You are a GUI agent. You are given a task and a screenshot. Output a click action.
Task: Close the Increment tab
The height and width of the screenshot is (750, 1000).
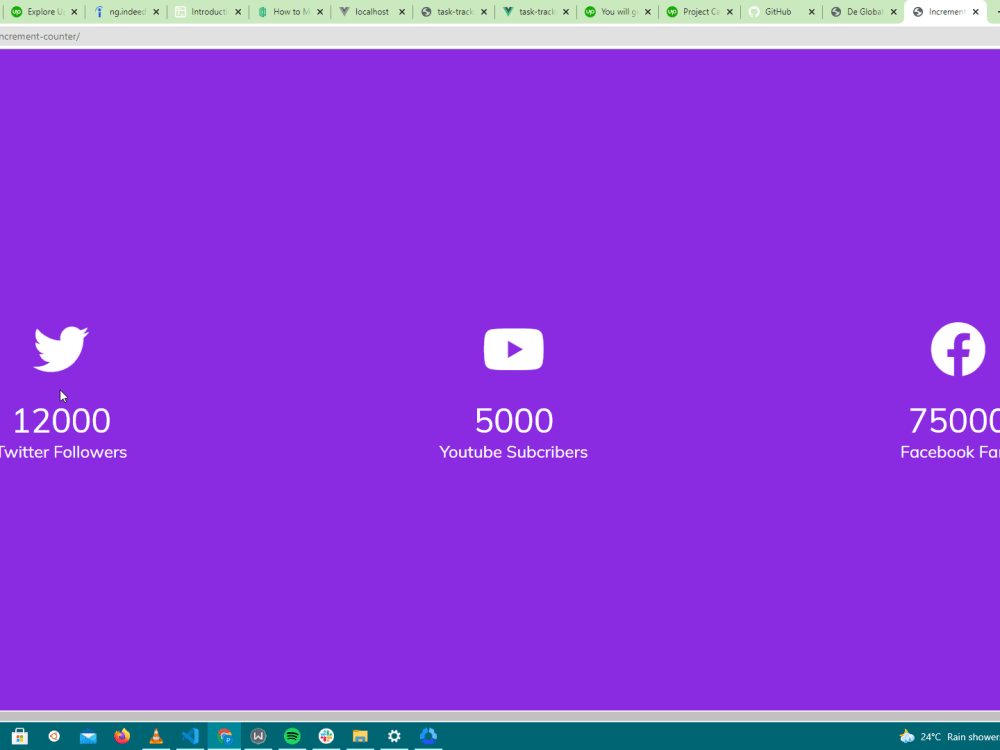coord(976,11)
